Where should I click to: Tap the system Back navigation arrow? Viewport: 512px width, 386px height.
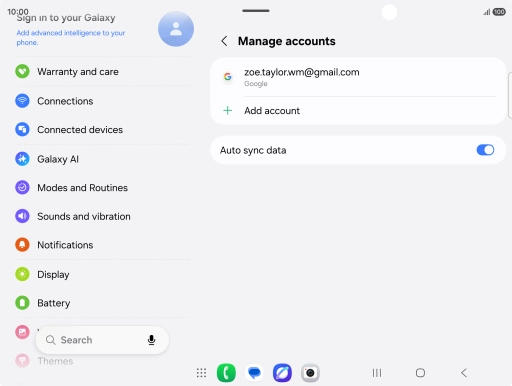coord(464,373)
